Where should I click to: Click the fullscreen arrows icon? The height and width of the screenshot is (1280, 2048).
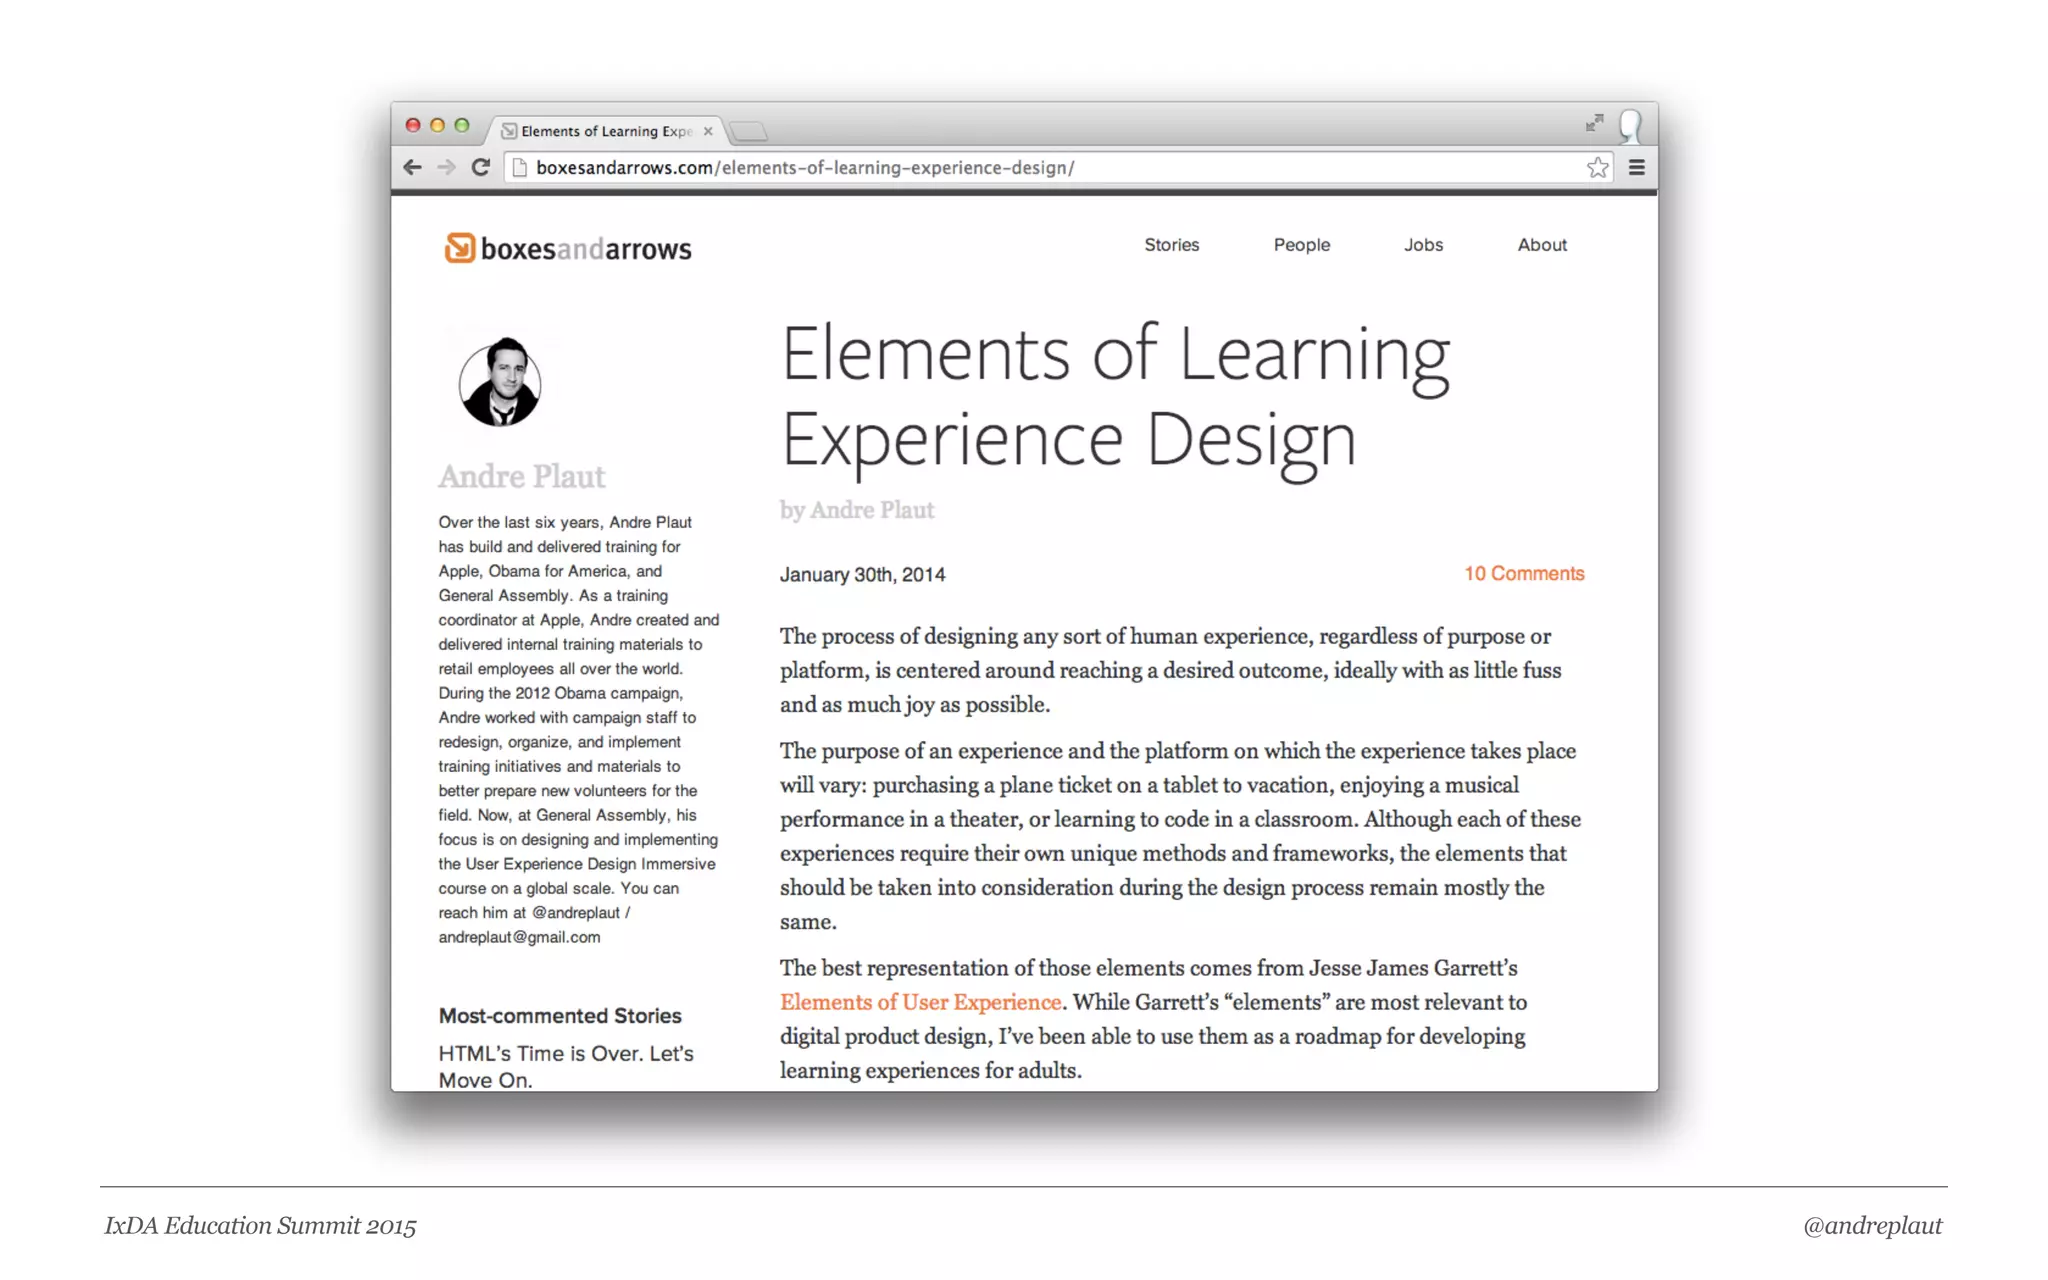1594,123
